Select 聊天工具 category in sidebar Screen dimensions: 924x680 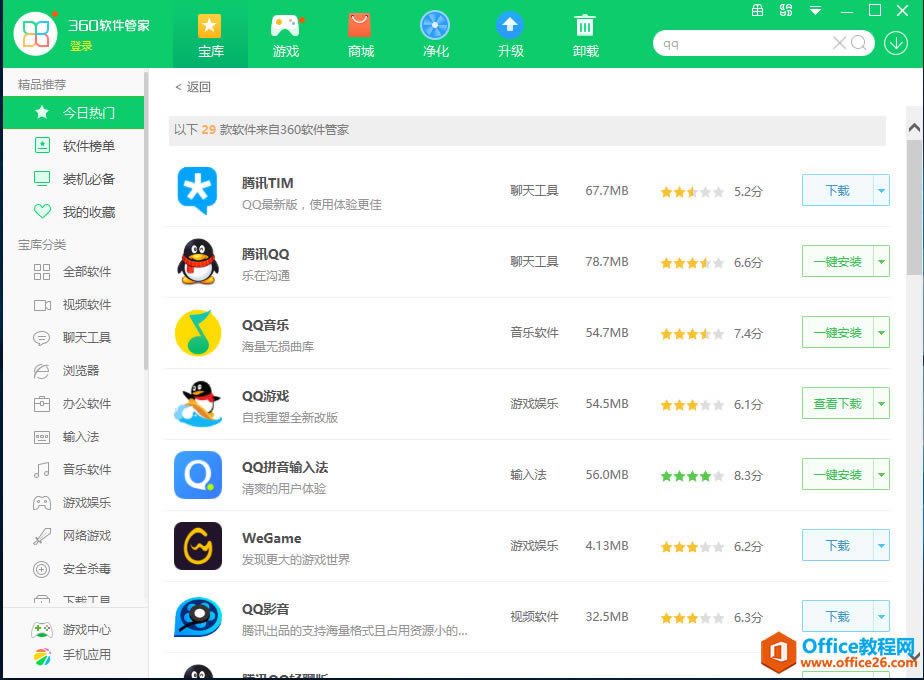coord(74,338)
